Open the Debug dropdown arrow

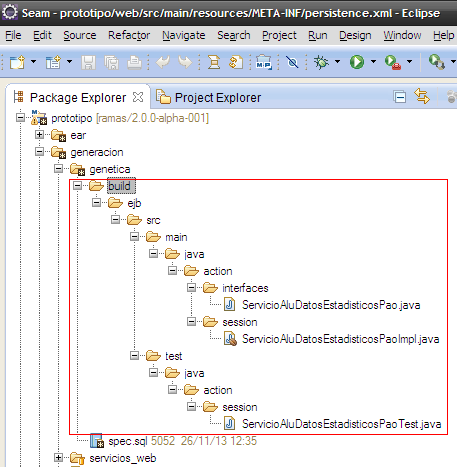[337, 62]
